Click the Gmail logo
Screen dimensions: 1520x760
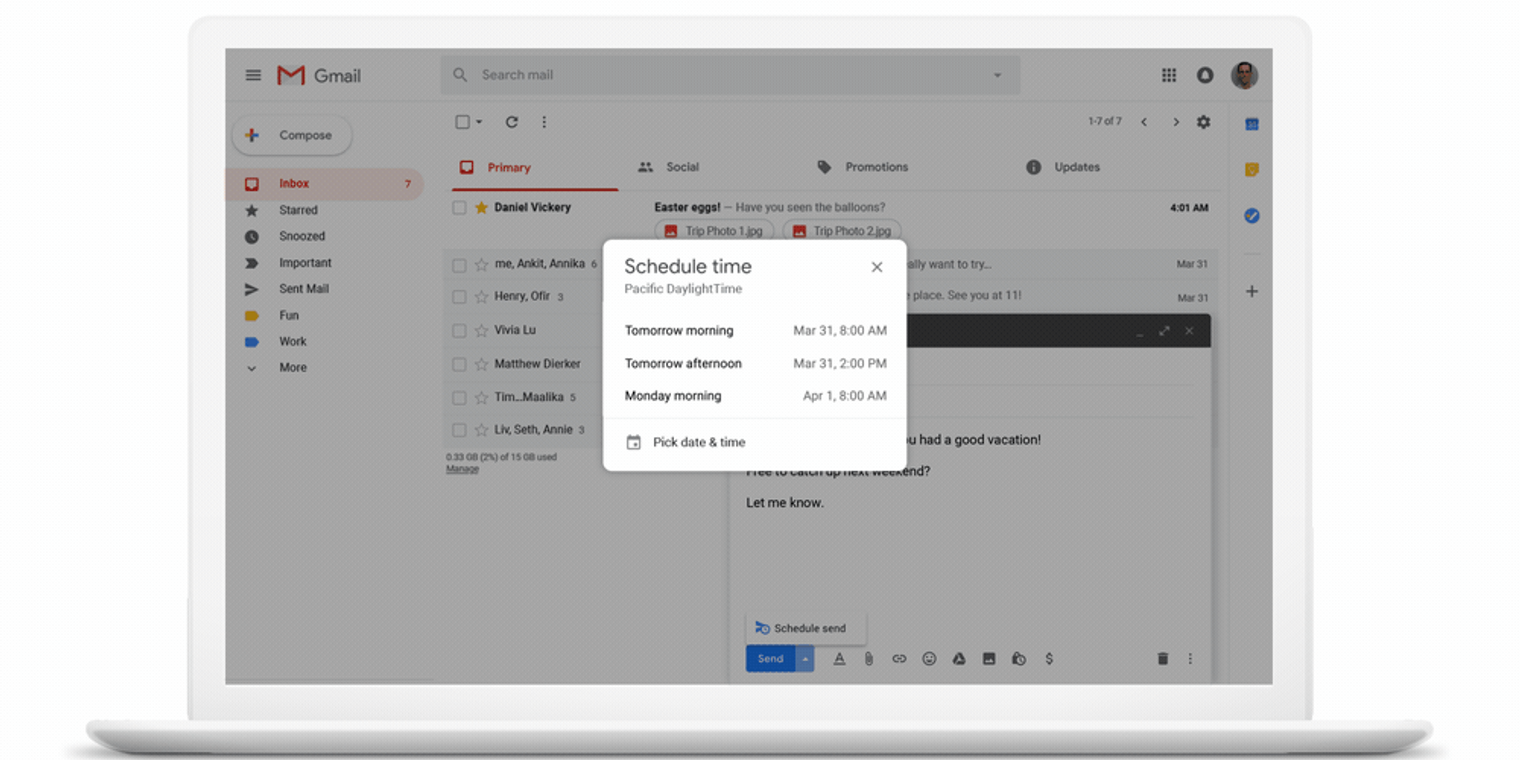(x=319, y=75)
